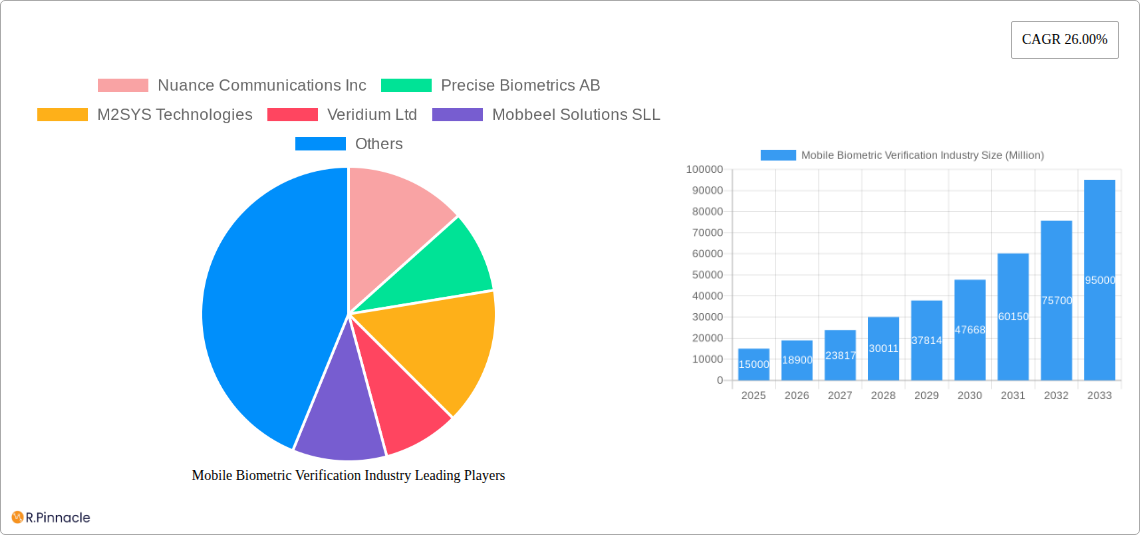Viewport: 1140px width, 535px height.
Task: Click the 2025 x-axis label
Action: click(x=753, y=396)
